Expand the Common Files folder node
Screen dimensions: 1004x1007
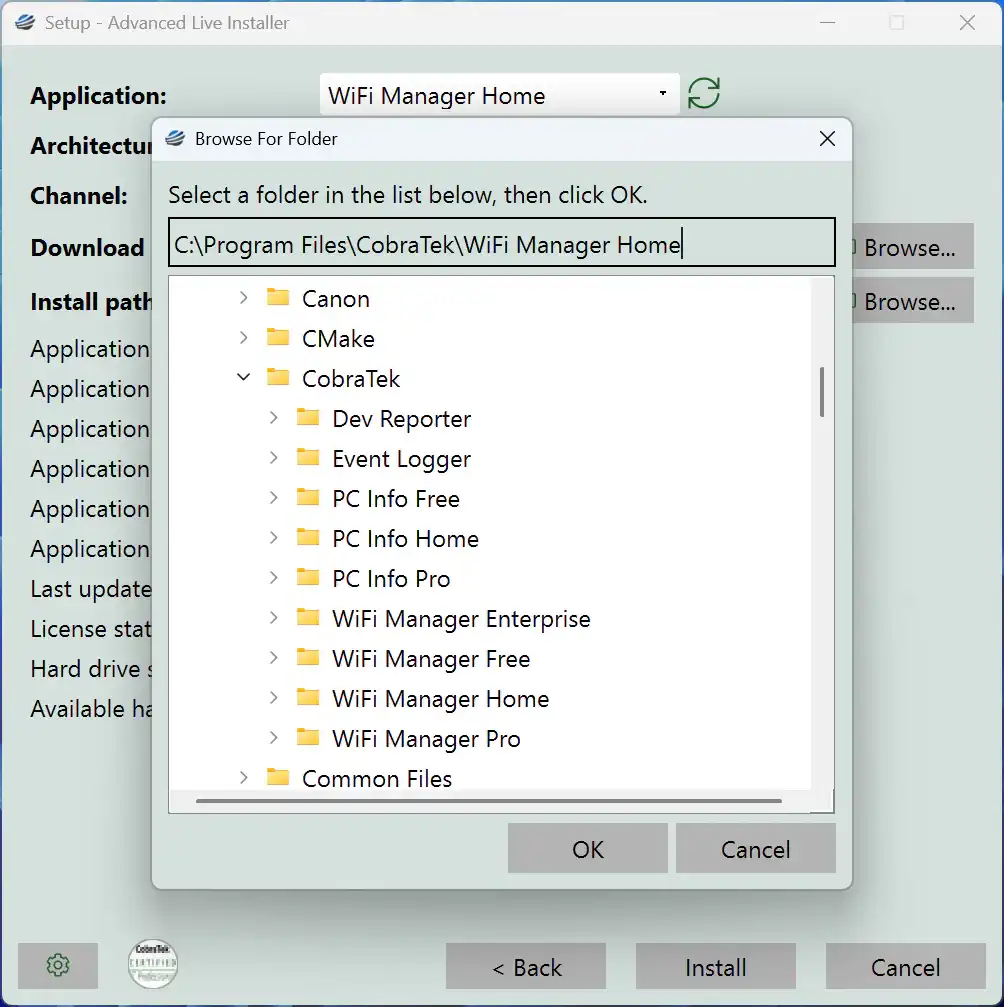click(x=243, y=778)
